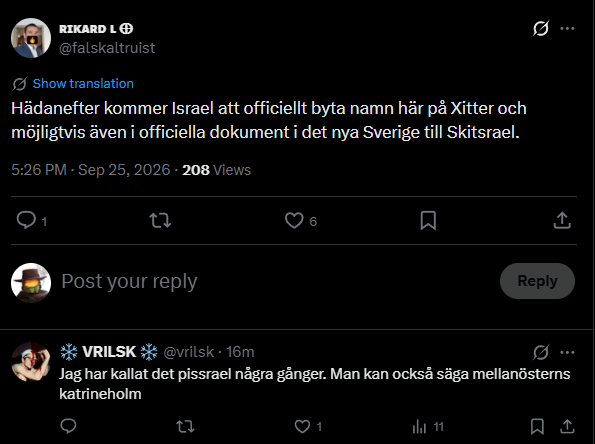Like the VRILSK reply
The width and height of the screenshot is (595, 444).
(x=302, y=427)
